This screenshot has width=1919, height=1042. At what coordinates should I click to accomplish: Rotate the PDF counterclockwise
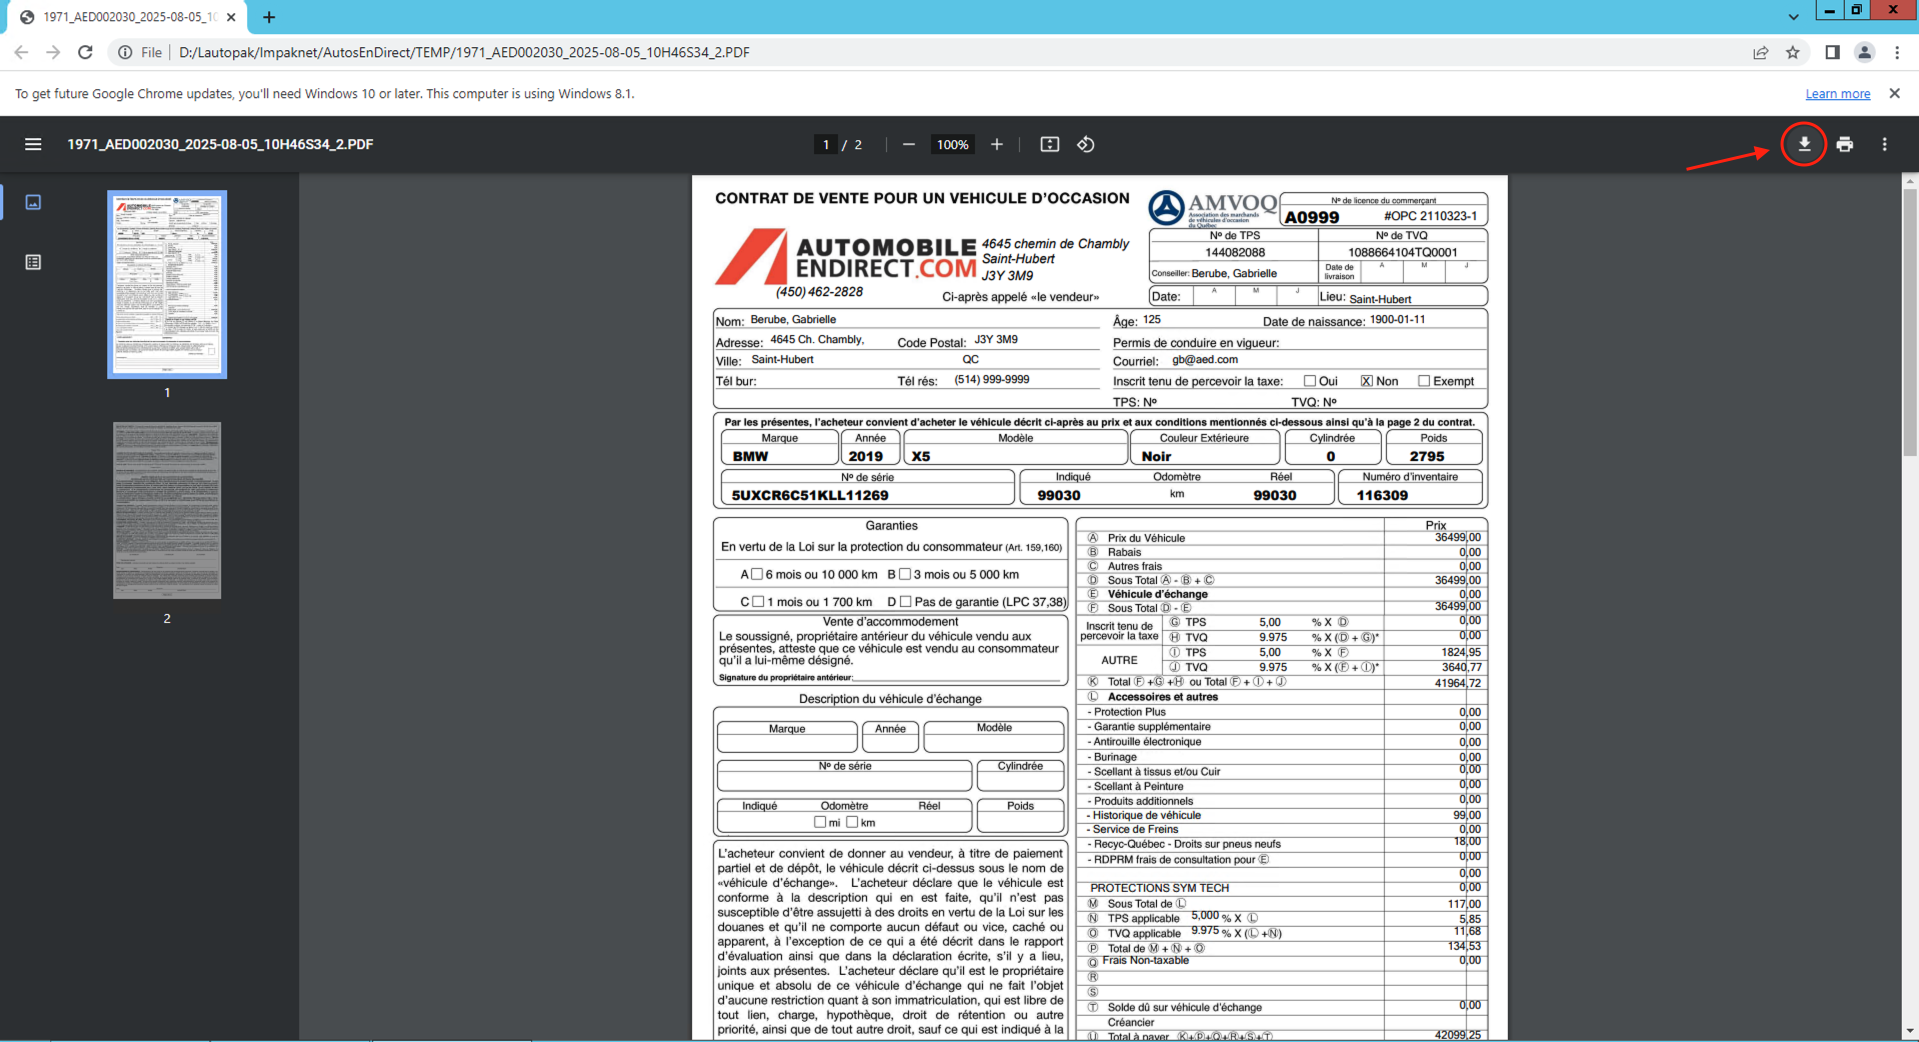tap(1086, 144)
